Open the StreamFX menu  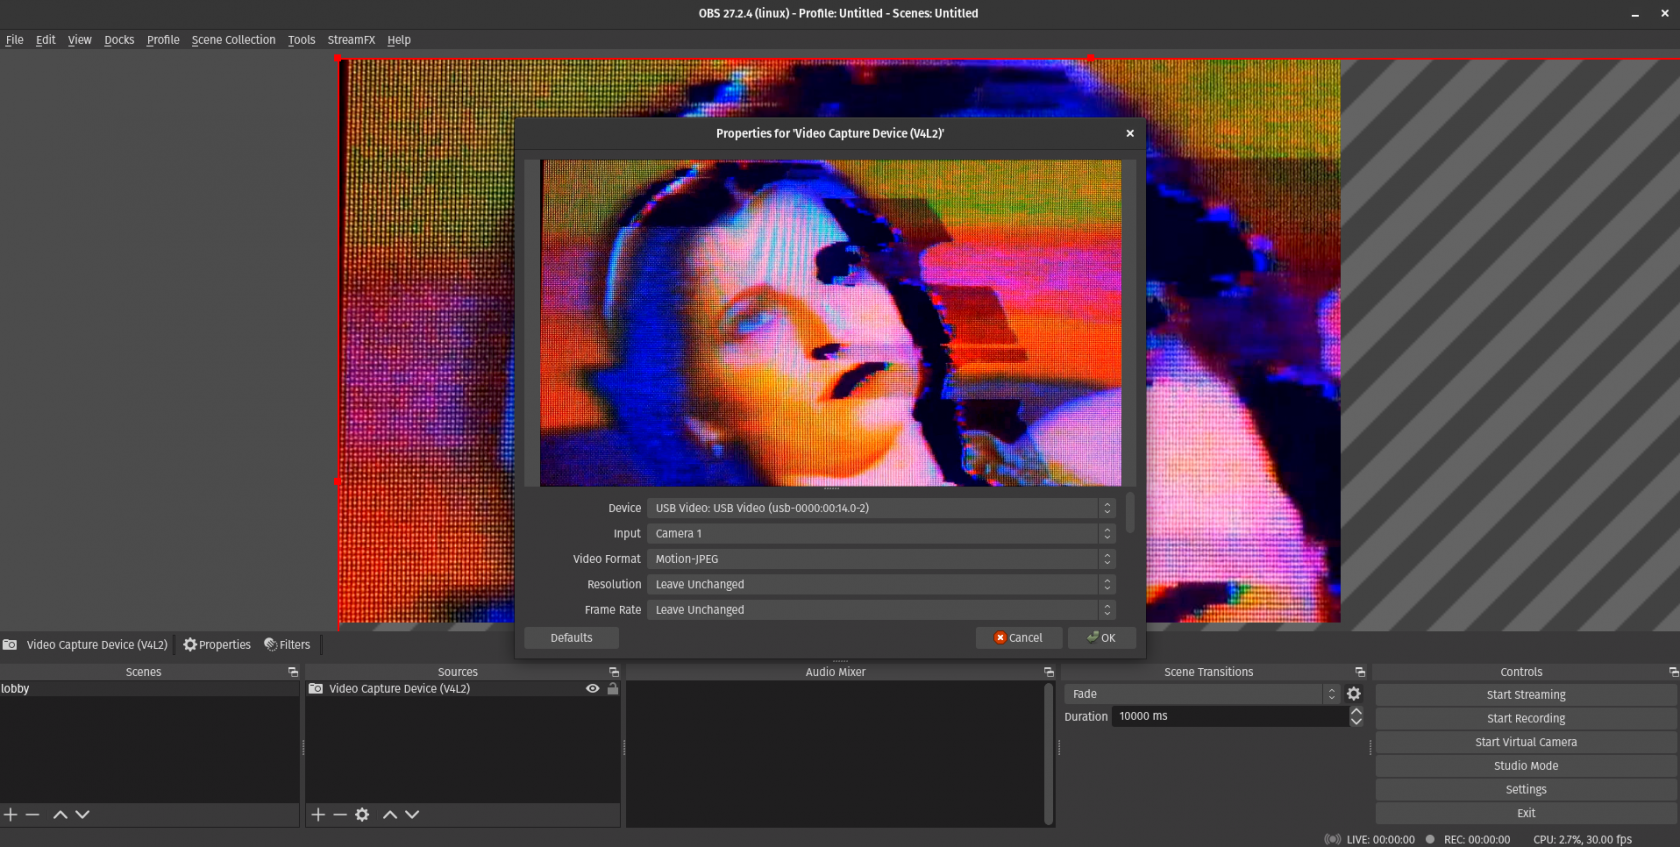[351, 40]
